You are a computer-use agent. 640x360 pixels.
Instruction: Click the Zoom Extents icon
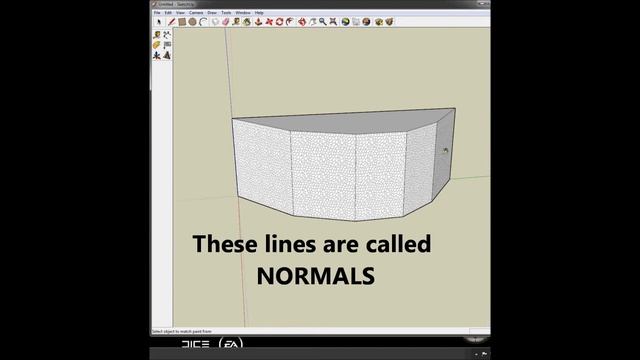pyautogui.click(x=333, y=22)
